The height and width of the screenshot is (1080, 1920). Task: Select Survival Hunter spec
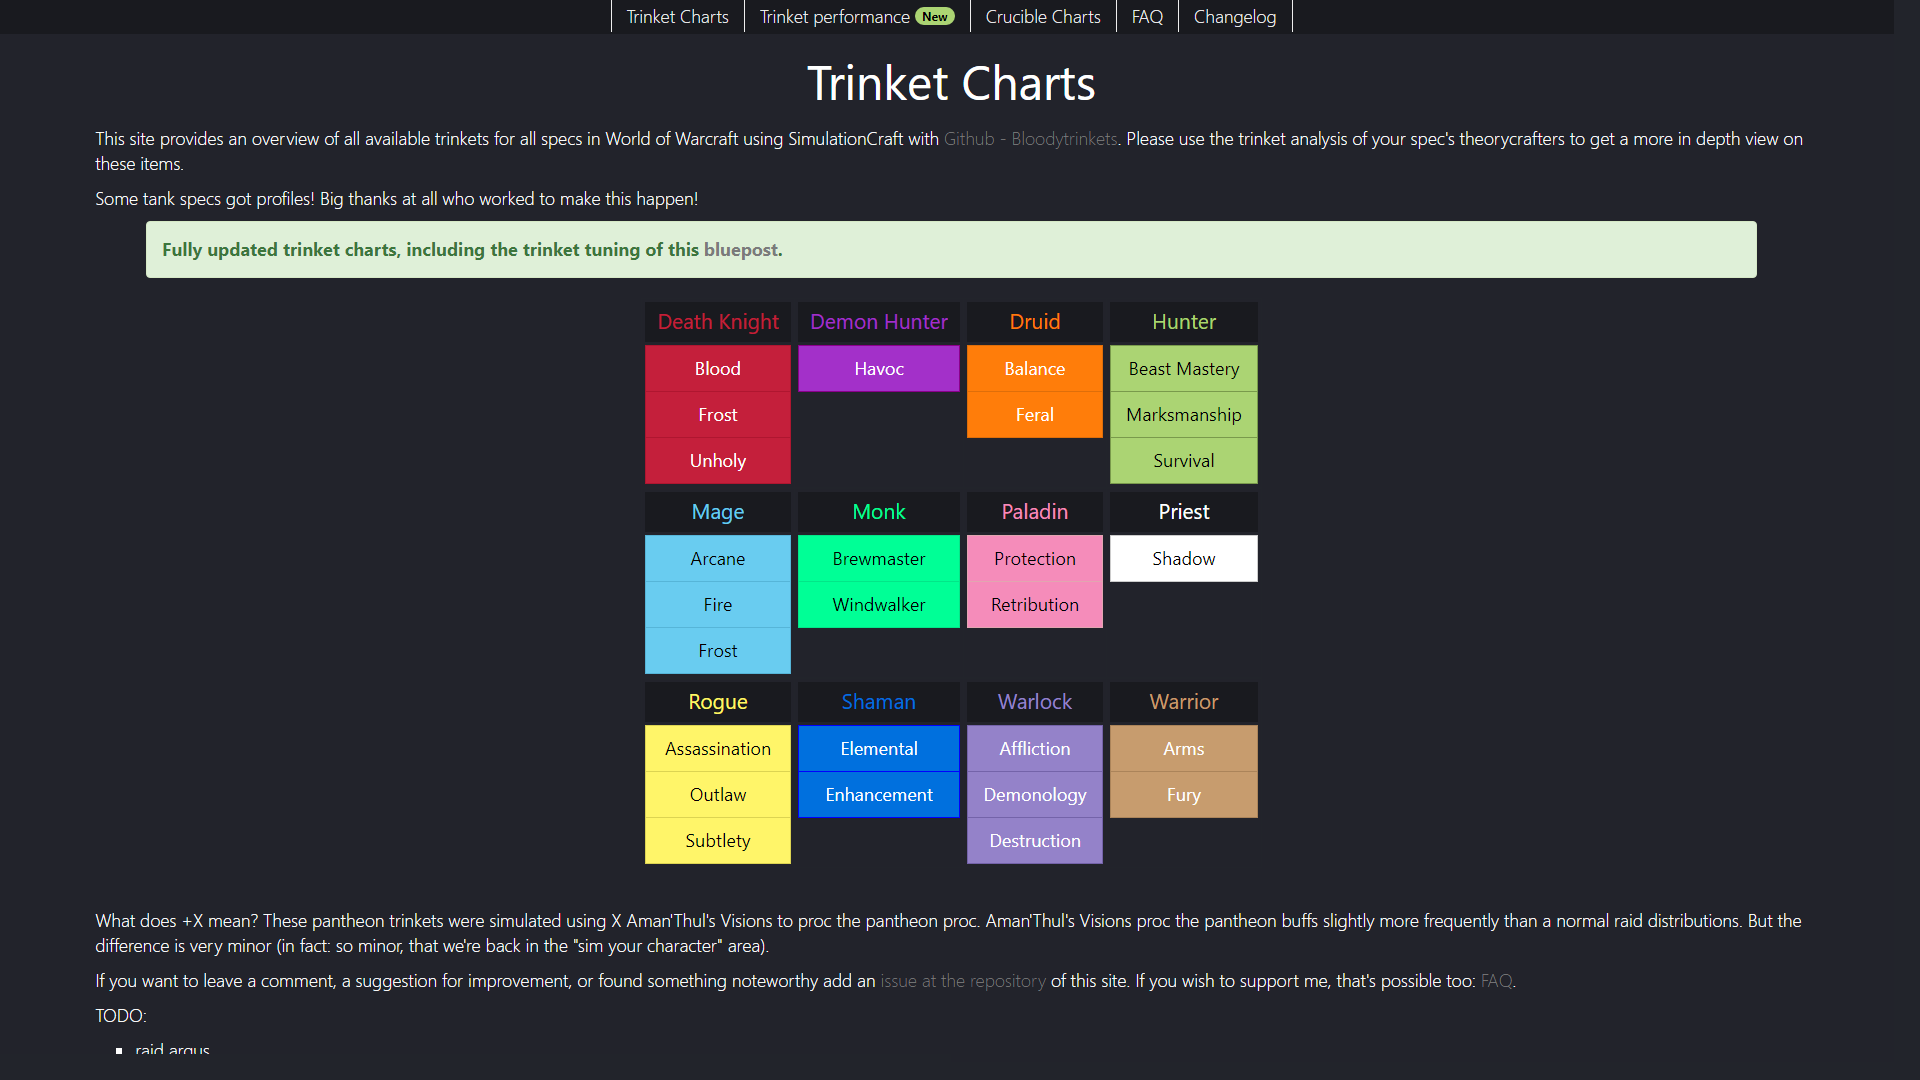[x=1184, y=461]
